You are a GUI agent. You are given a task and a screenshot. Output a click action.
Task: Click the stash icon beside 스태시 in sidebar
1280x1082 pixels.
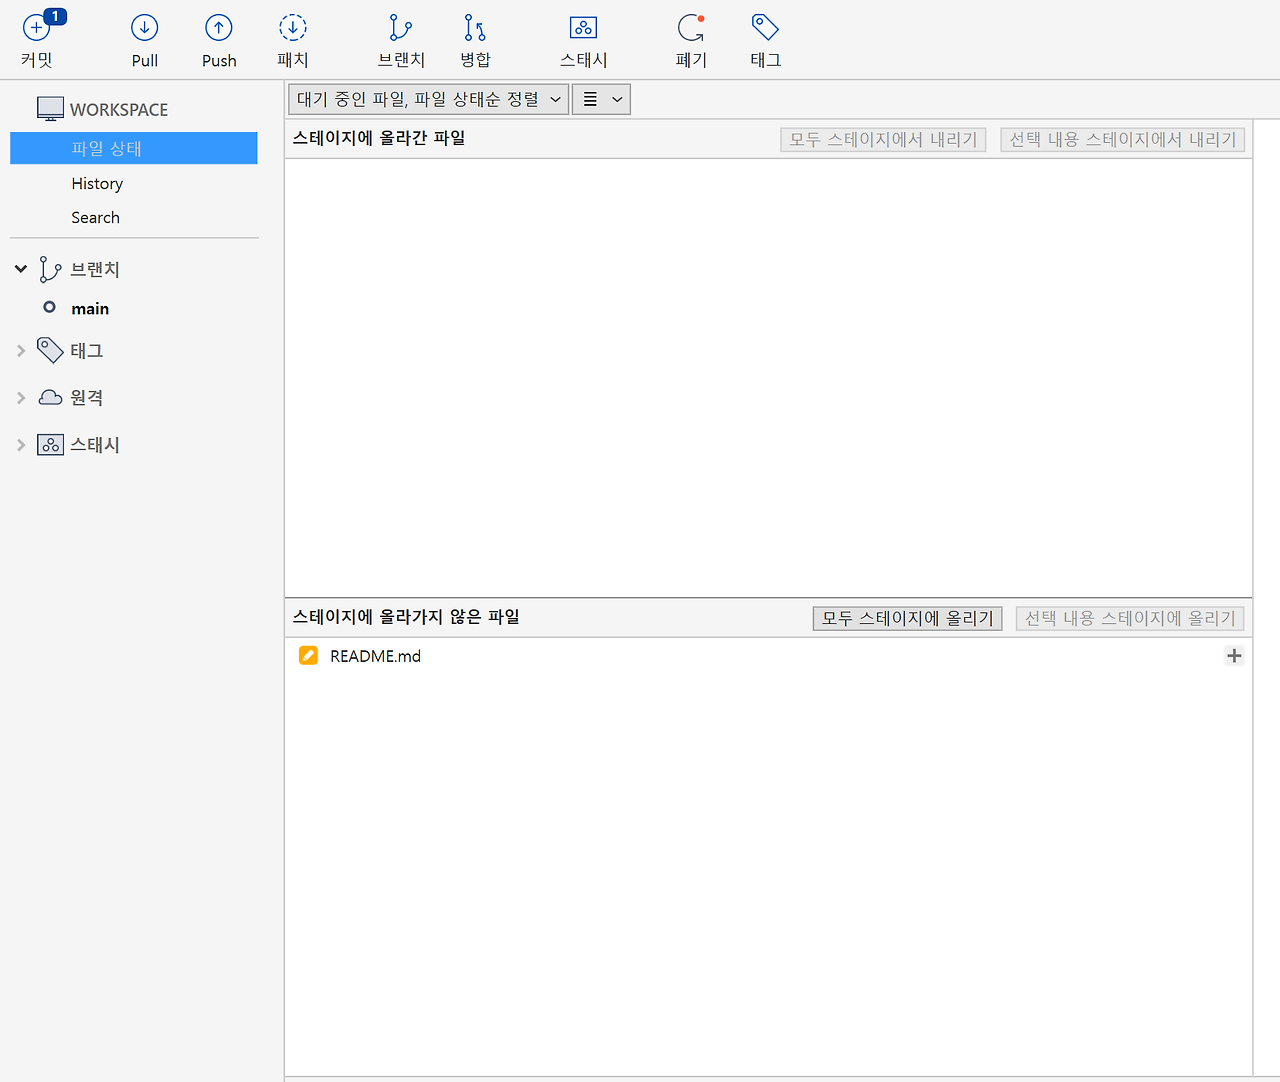click(x=50, y=445)
